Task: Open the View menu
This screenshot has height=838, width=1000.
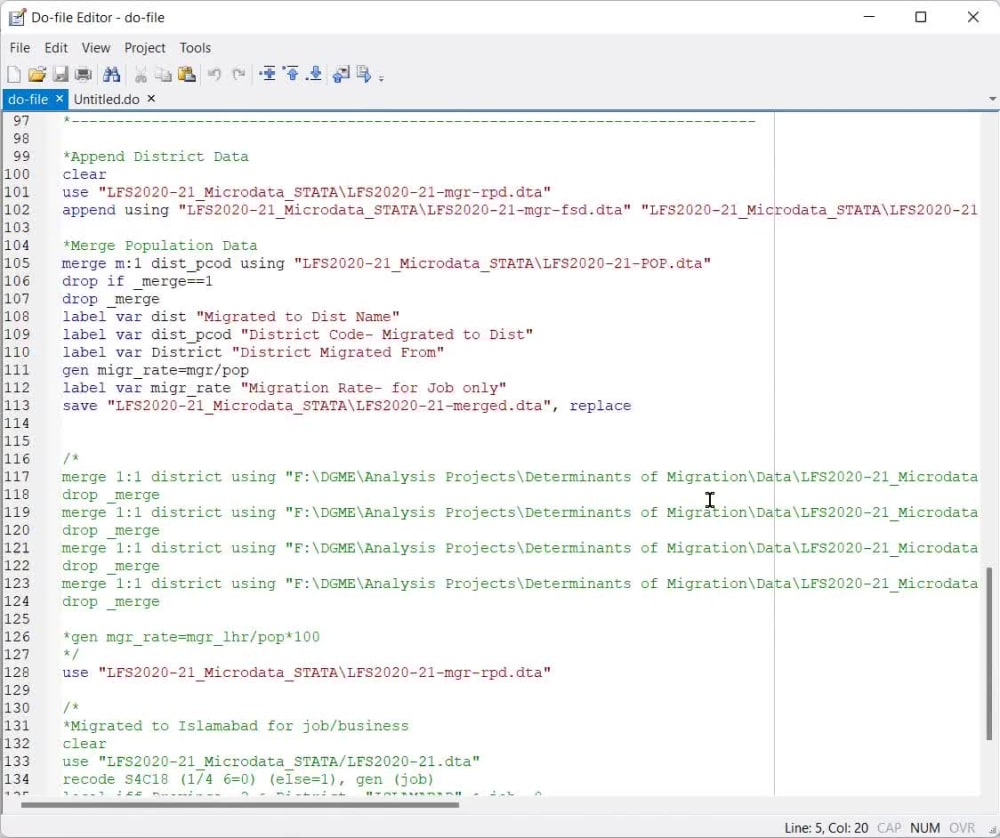Action: (x=96, y=48)
